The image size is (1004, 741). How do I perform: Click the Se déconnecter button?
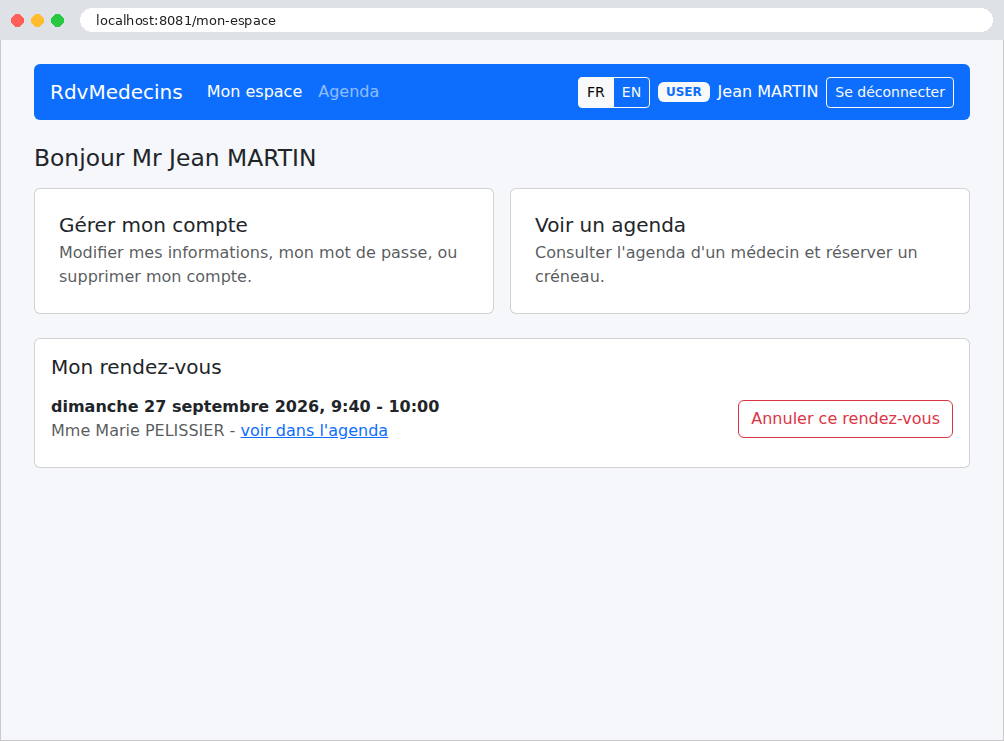click(x=889, y=92)
